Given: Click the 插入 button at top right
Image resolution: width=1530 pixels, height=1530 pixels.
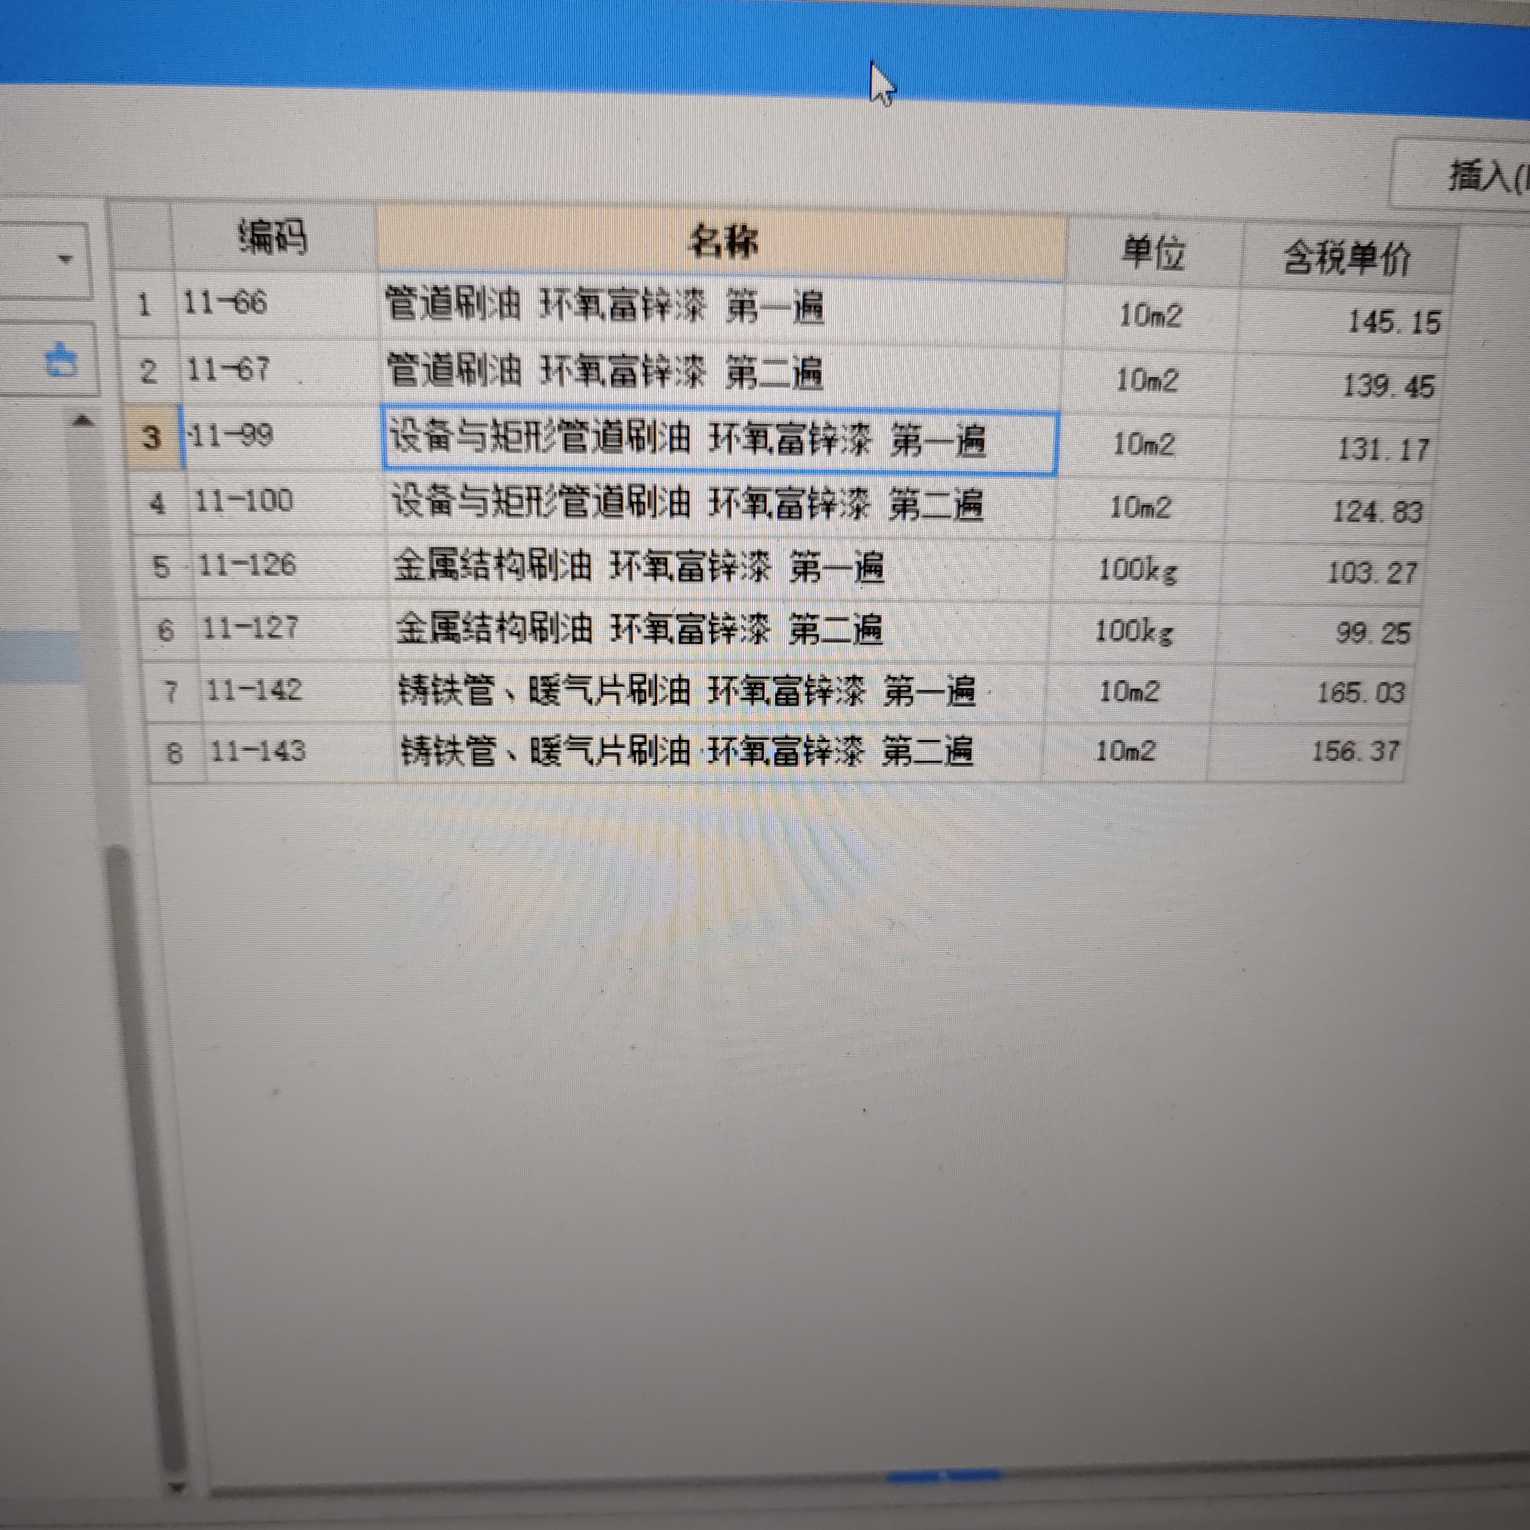Looking at the screenshot, I should click(1463, 174).
